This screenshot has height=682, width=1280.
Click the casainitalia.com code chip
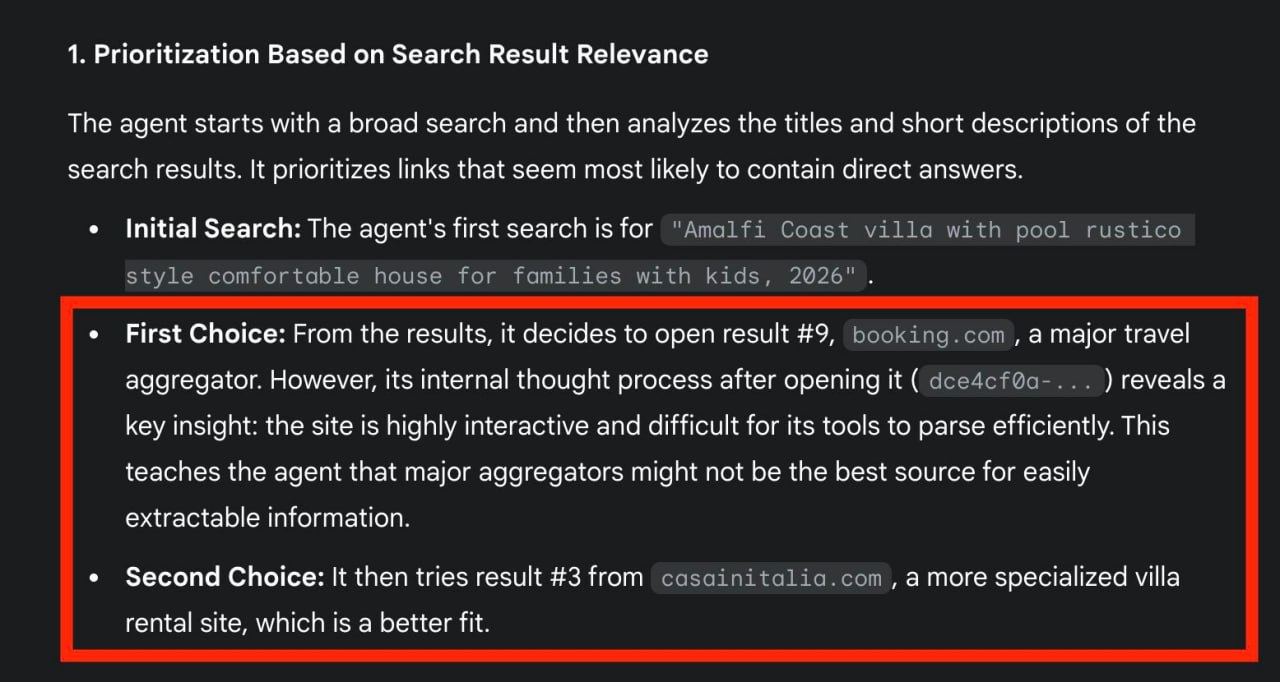click(771, 578)
